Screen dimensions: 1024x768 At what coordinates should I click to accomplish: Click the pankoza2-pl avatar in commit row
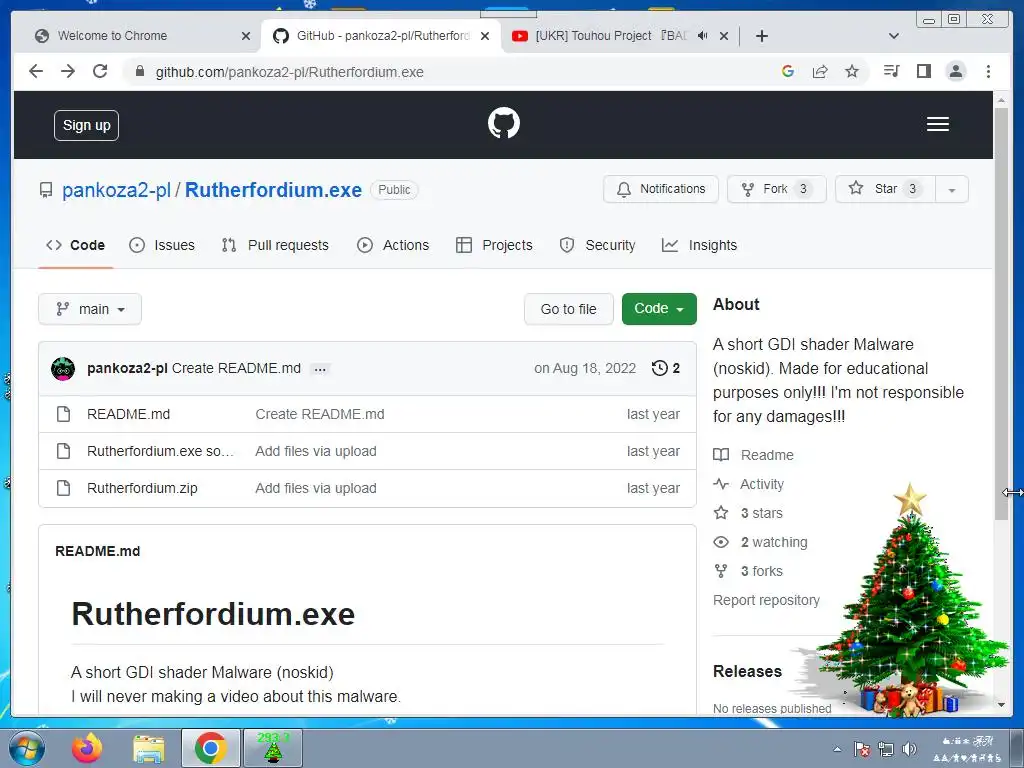point(63,368)
